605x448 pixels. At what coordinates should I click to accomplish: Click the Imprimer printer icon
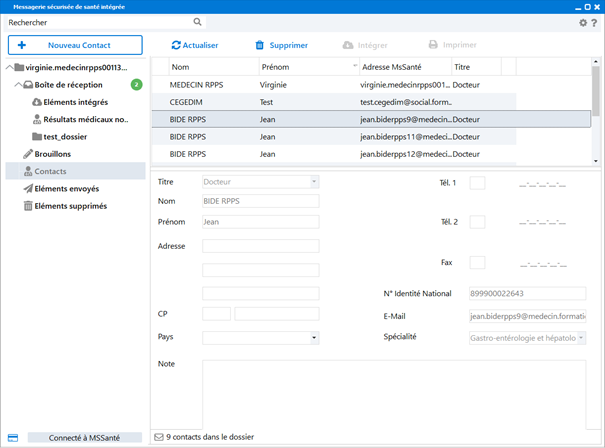[x=433, y=45]
